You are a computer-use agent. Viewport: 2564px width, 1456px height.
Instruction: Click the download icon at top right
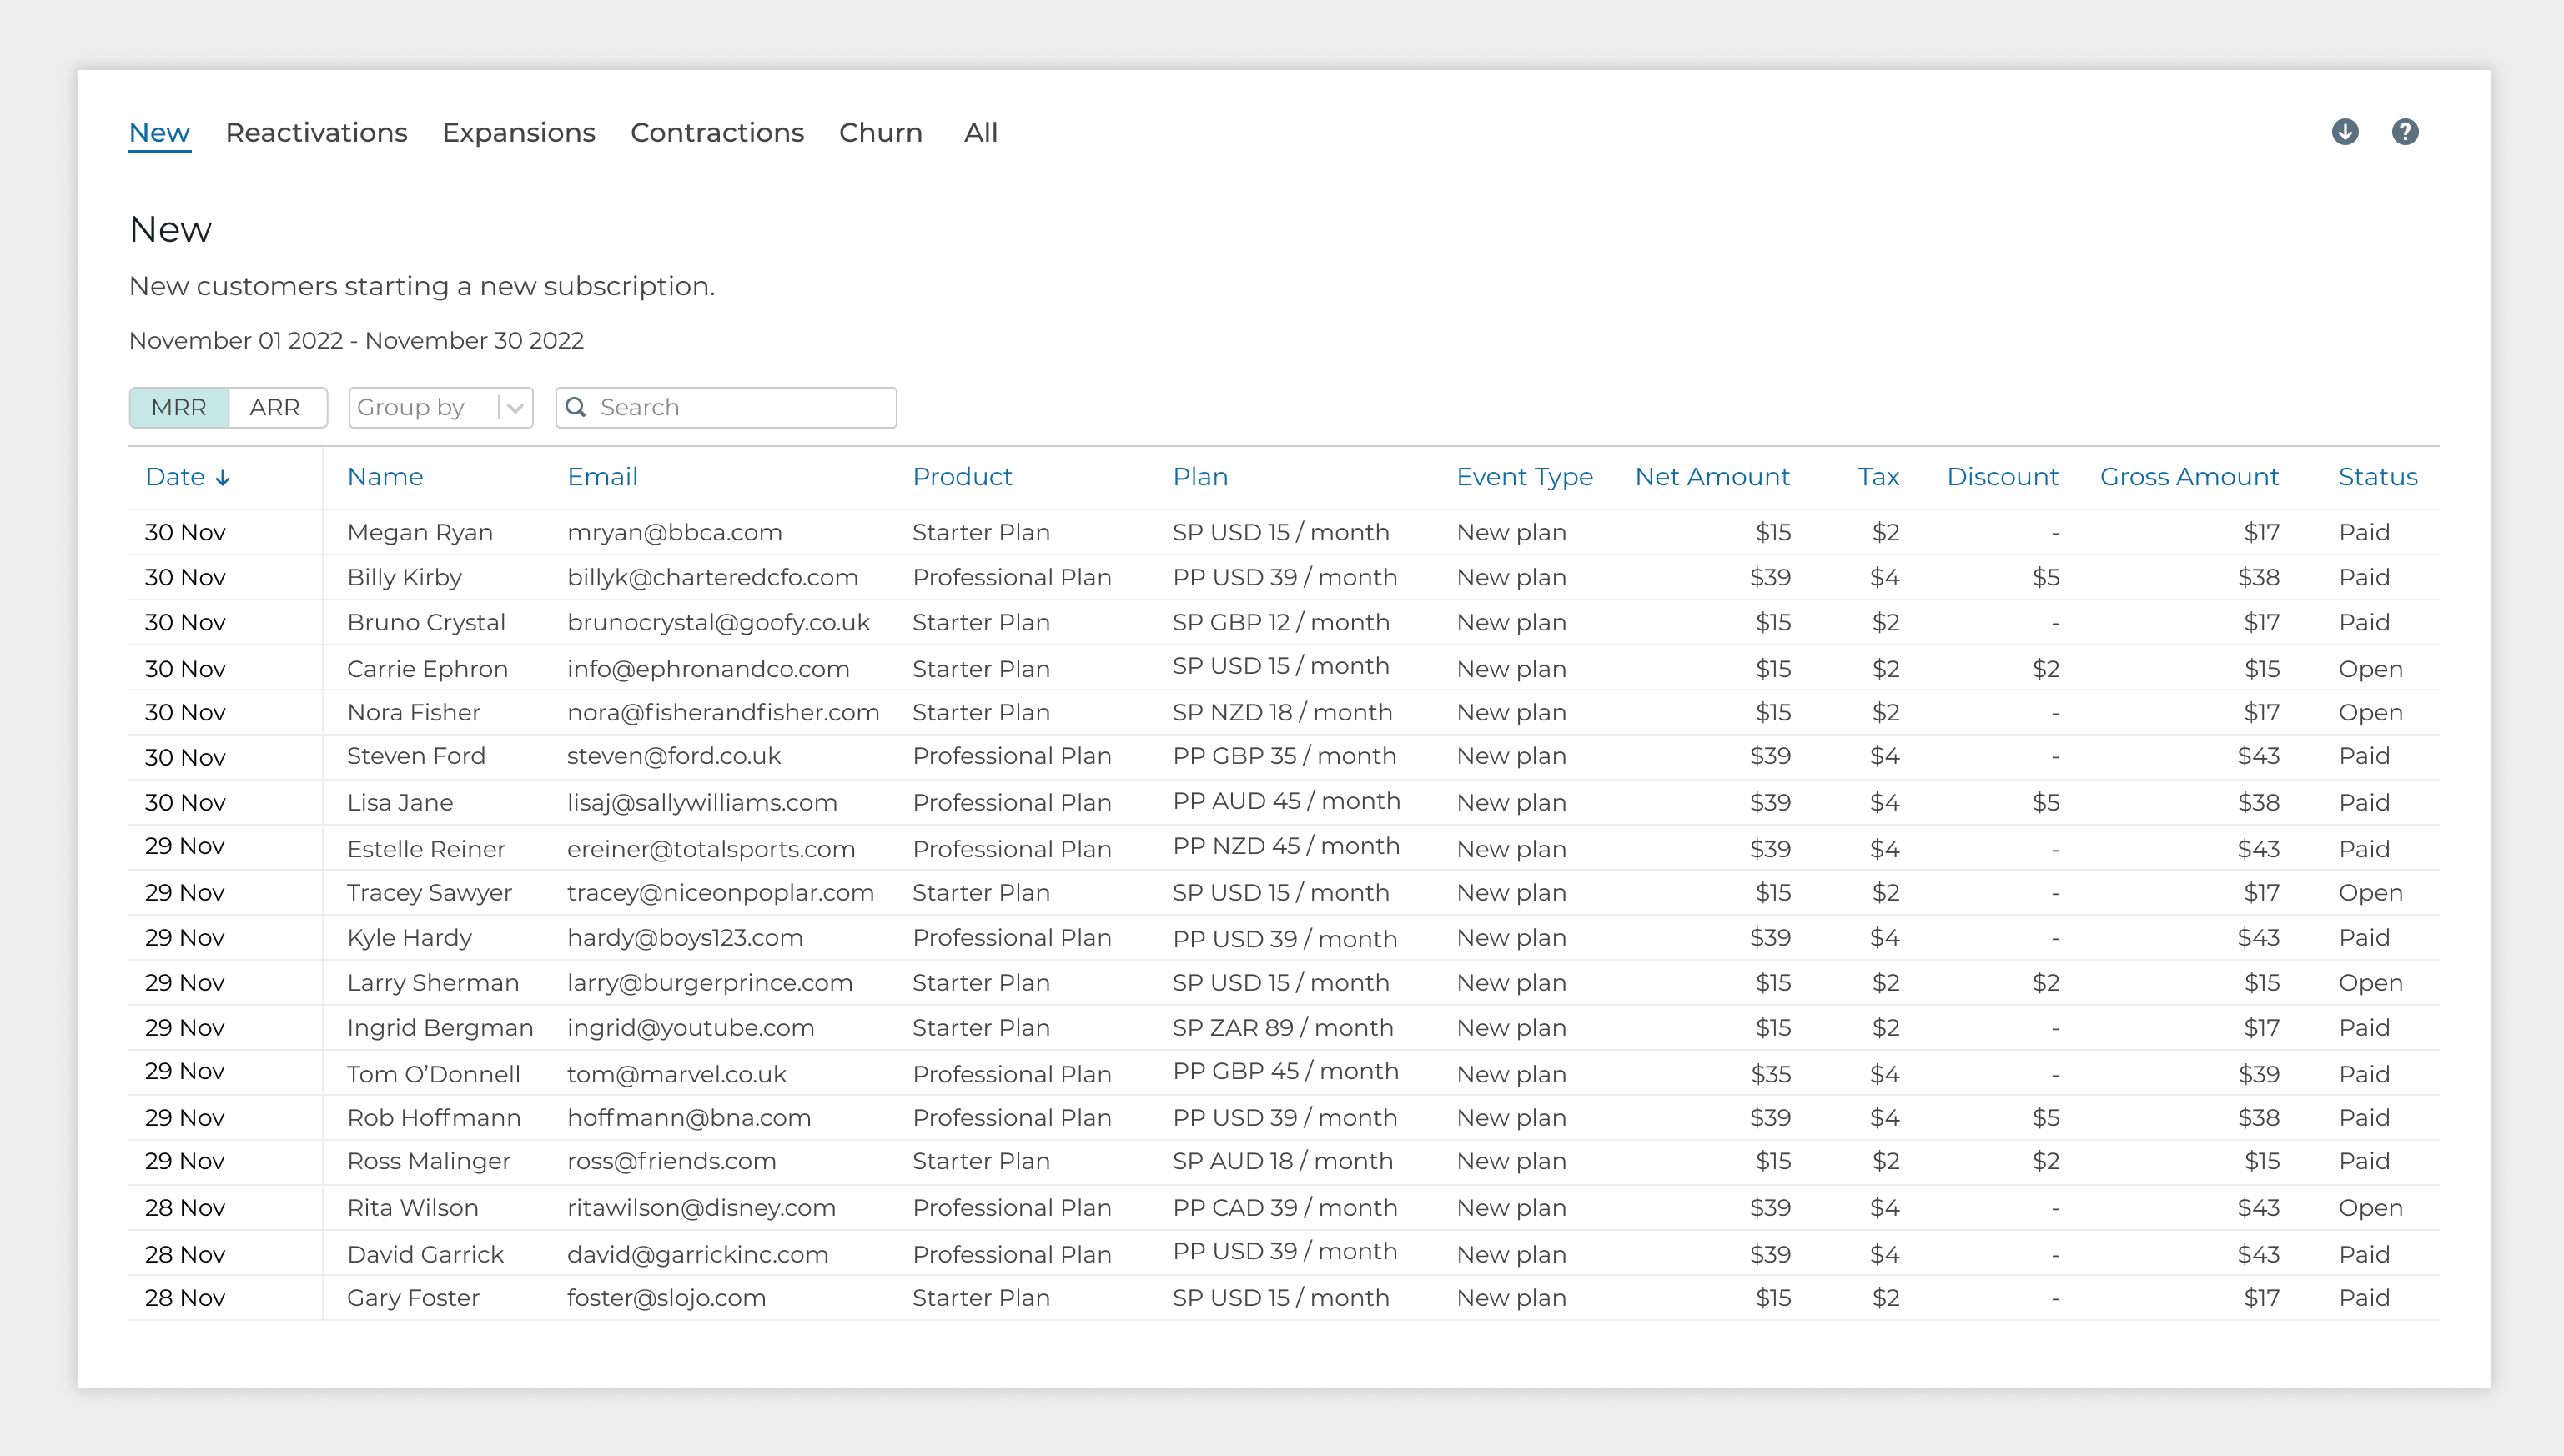click(2345, 132)
